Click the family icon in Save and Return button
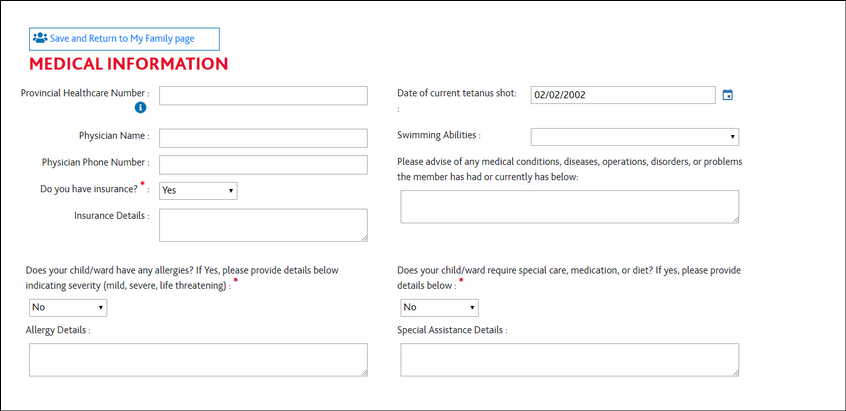The image size is (846, 411). 40,38
